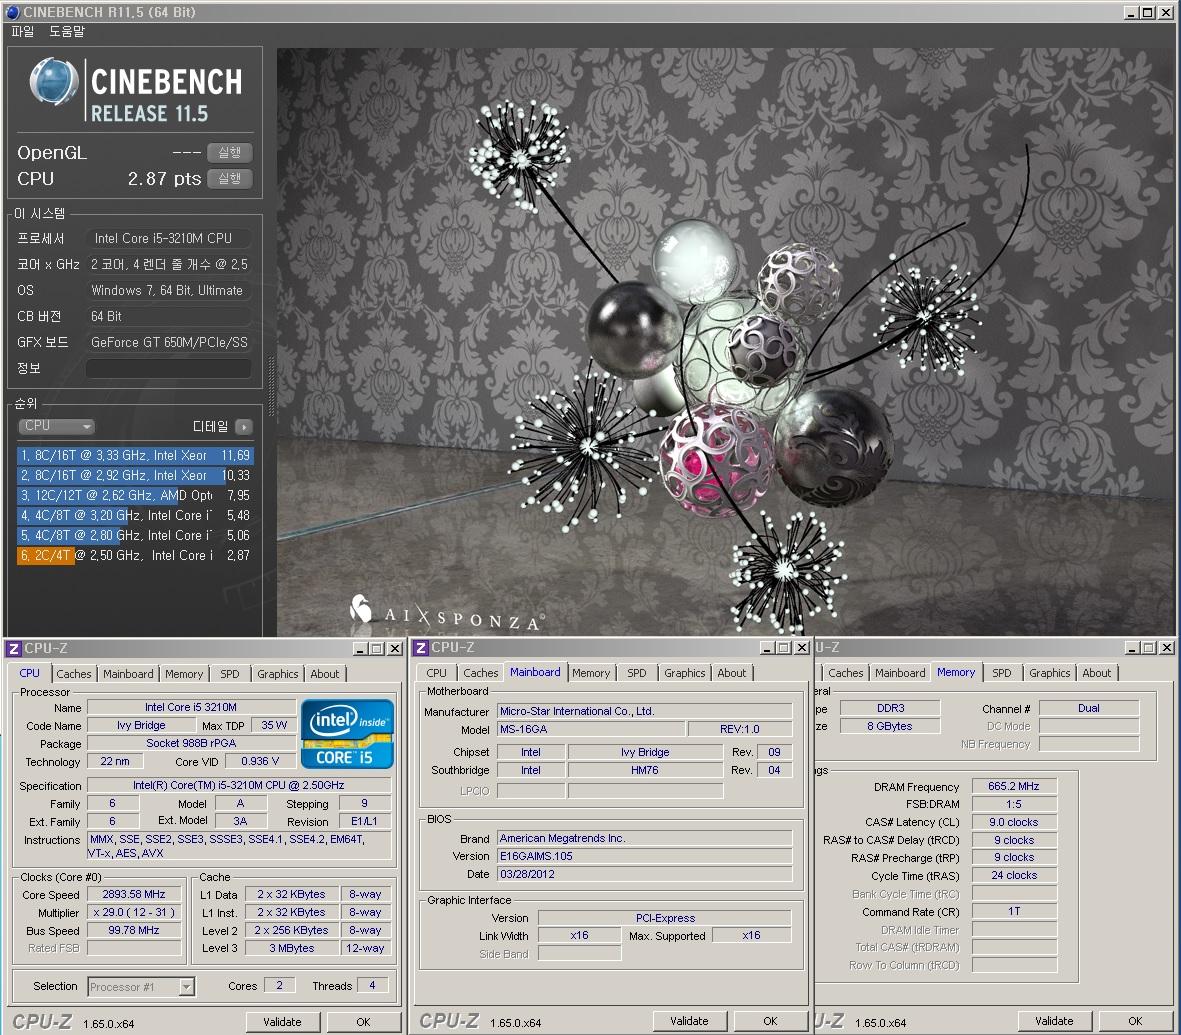Click the empty 정보 info field

[168, 368]
